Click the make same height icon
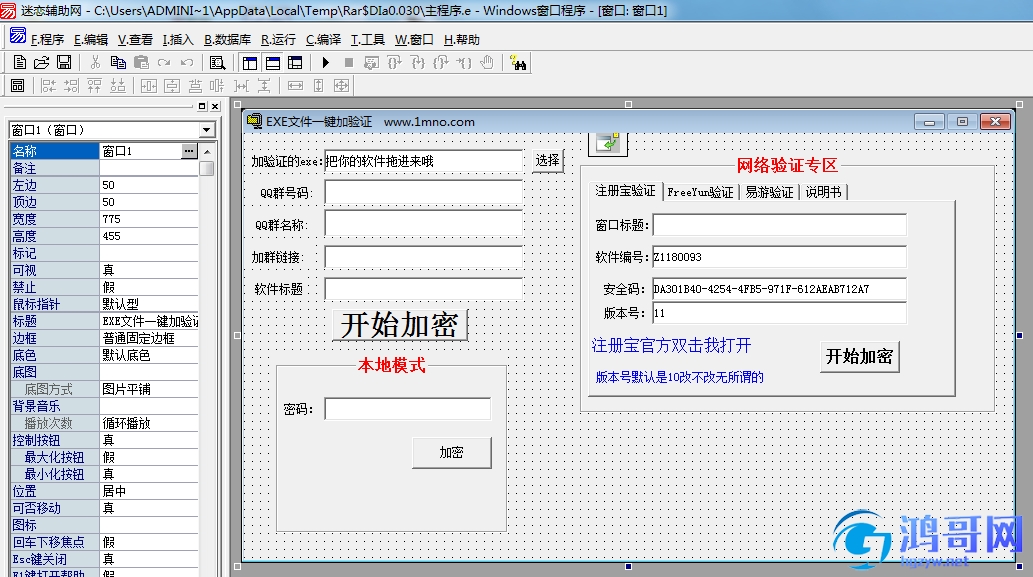This screenshot has height=577, width=1033. 319,86
